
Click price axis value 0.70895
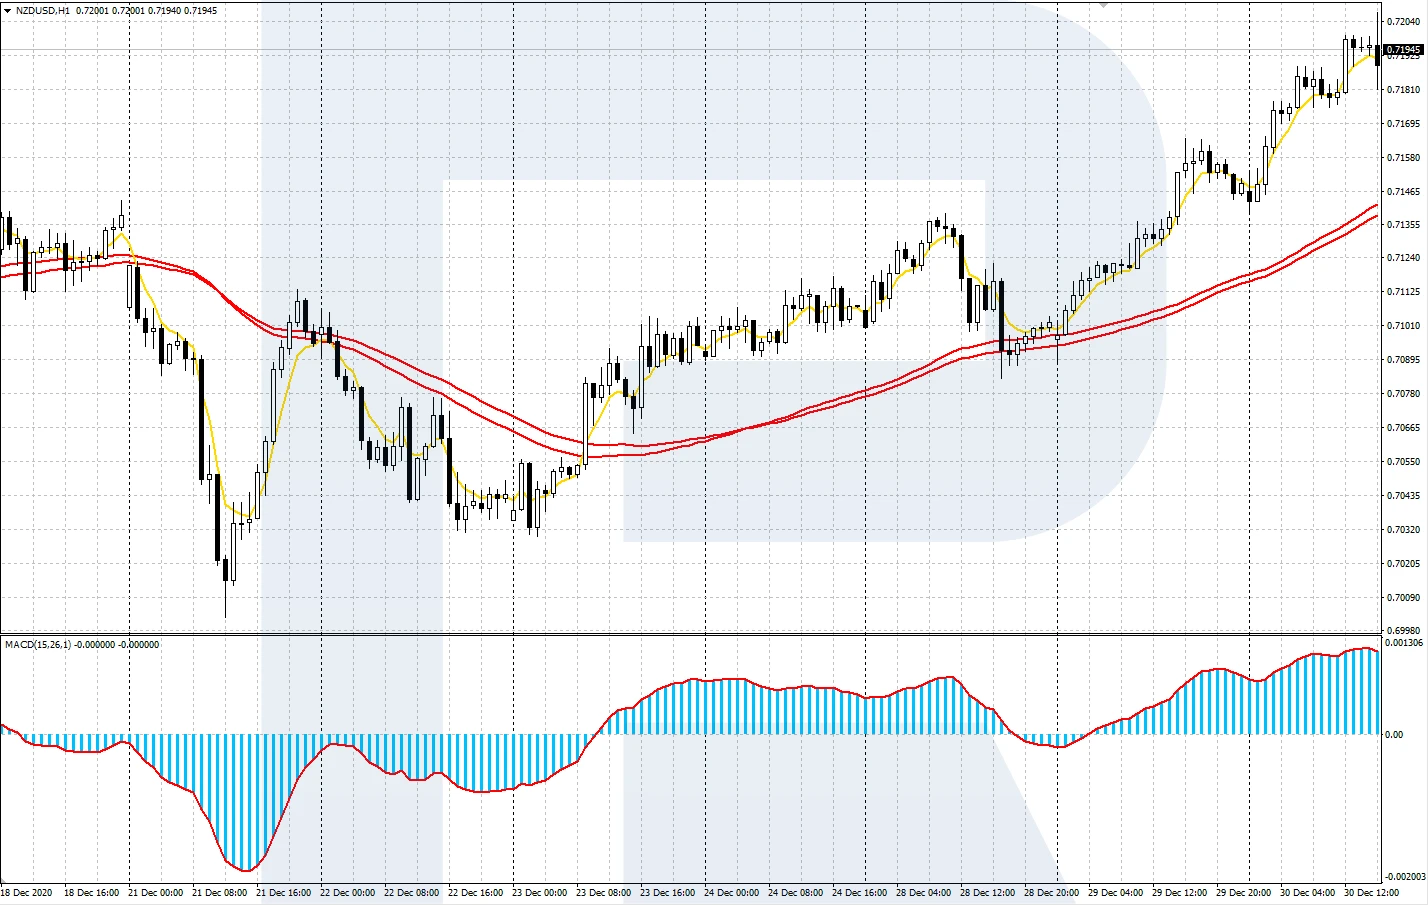1404,360
